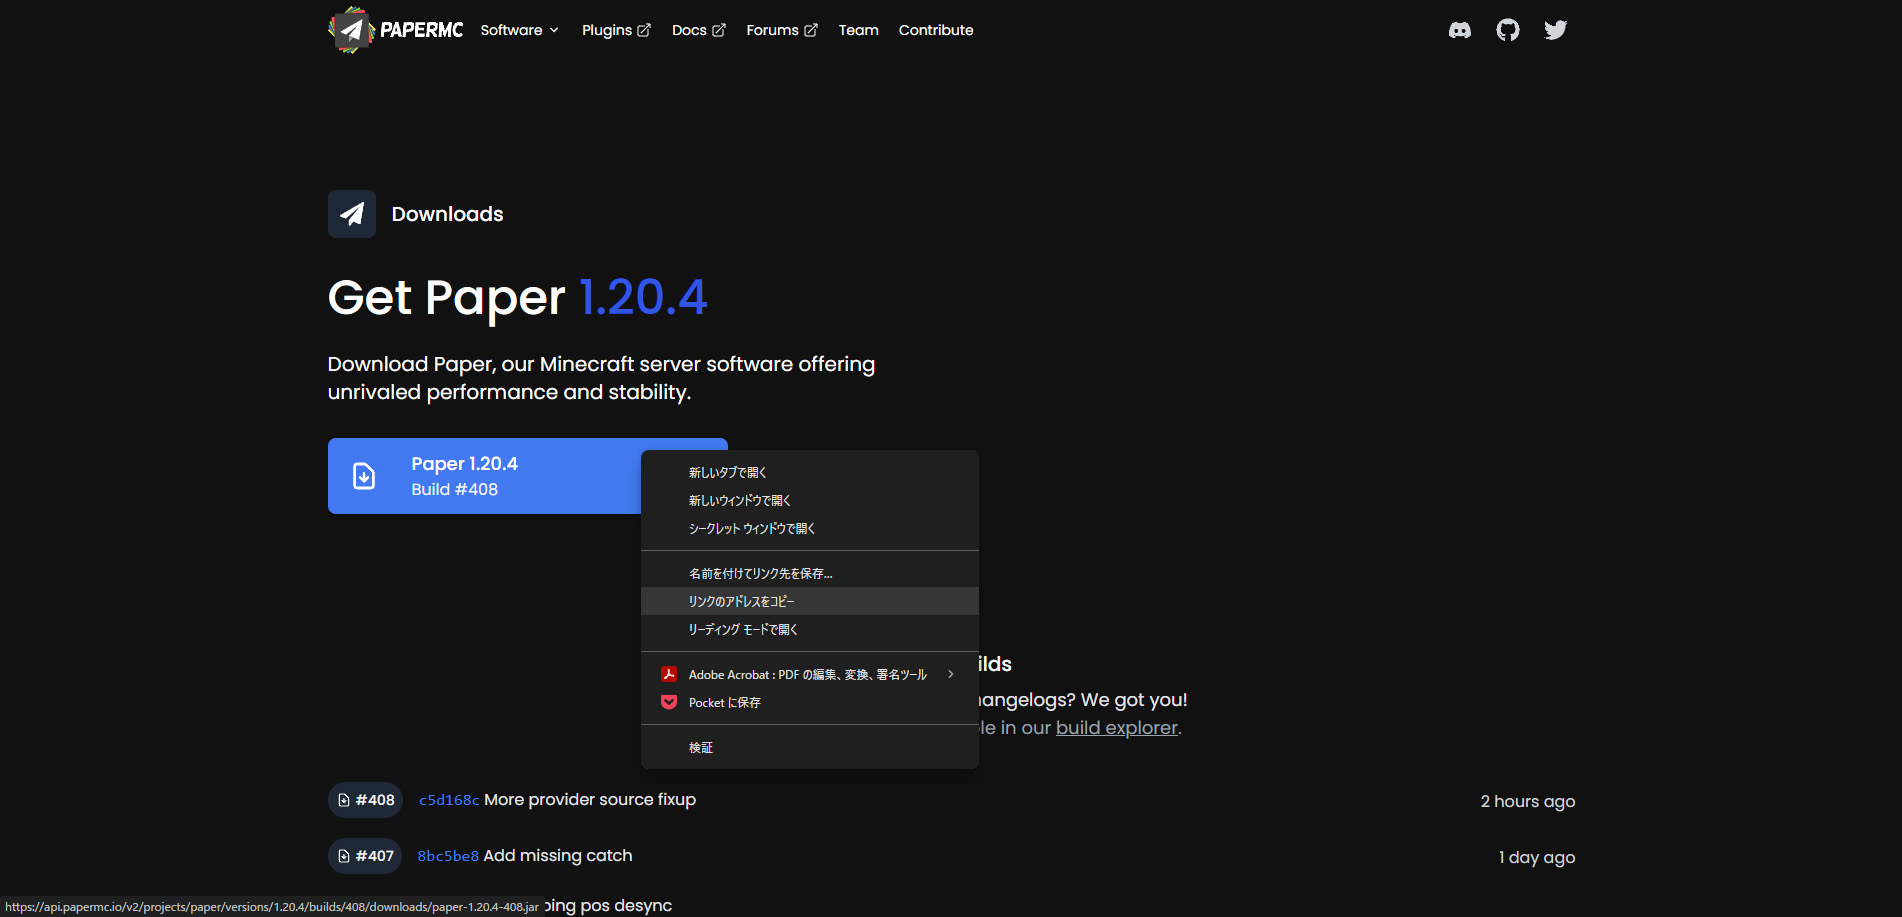Select リーディング モードで開く menu entry
This screenshot has height=917, width=1902.
pos(810,629)
